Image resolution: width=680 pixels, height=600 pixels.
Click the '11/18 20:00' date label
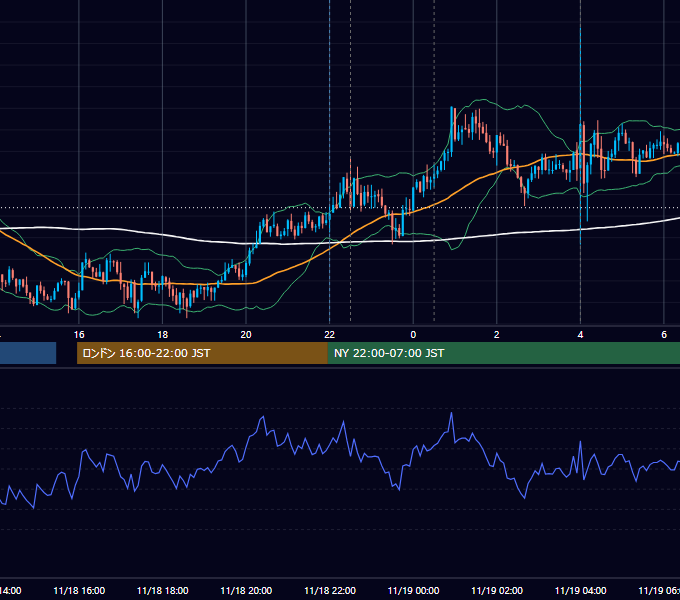click(x=246, y=590)
